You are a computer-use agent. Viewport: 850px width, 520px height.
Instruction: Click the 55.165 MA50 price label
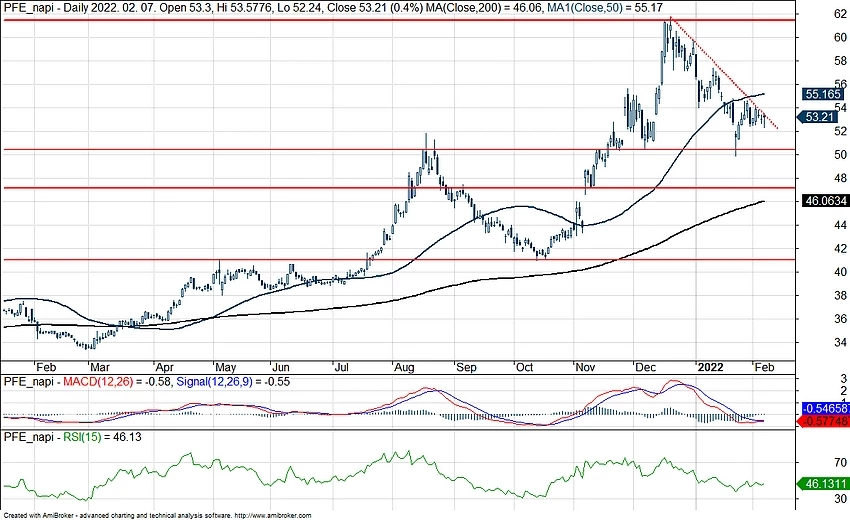823,94
